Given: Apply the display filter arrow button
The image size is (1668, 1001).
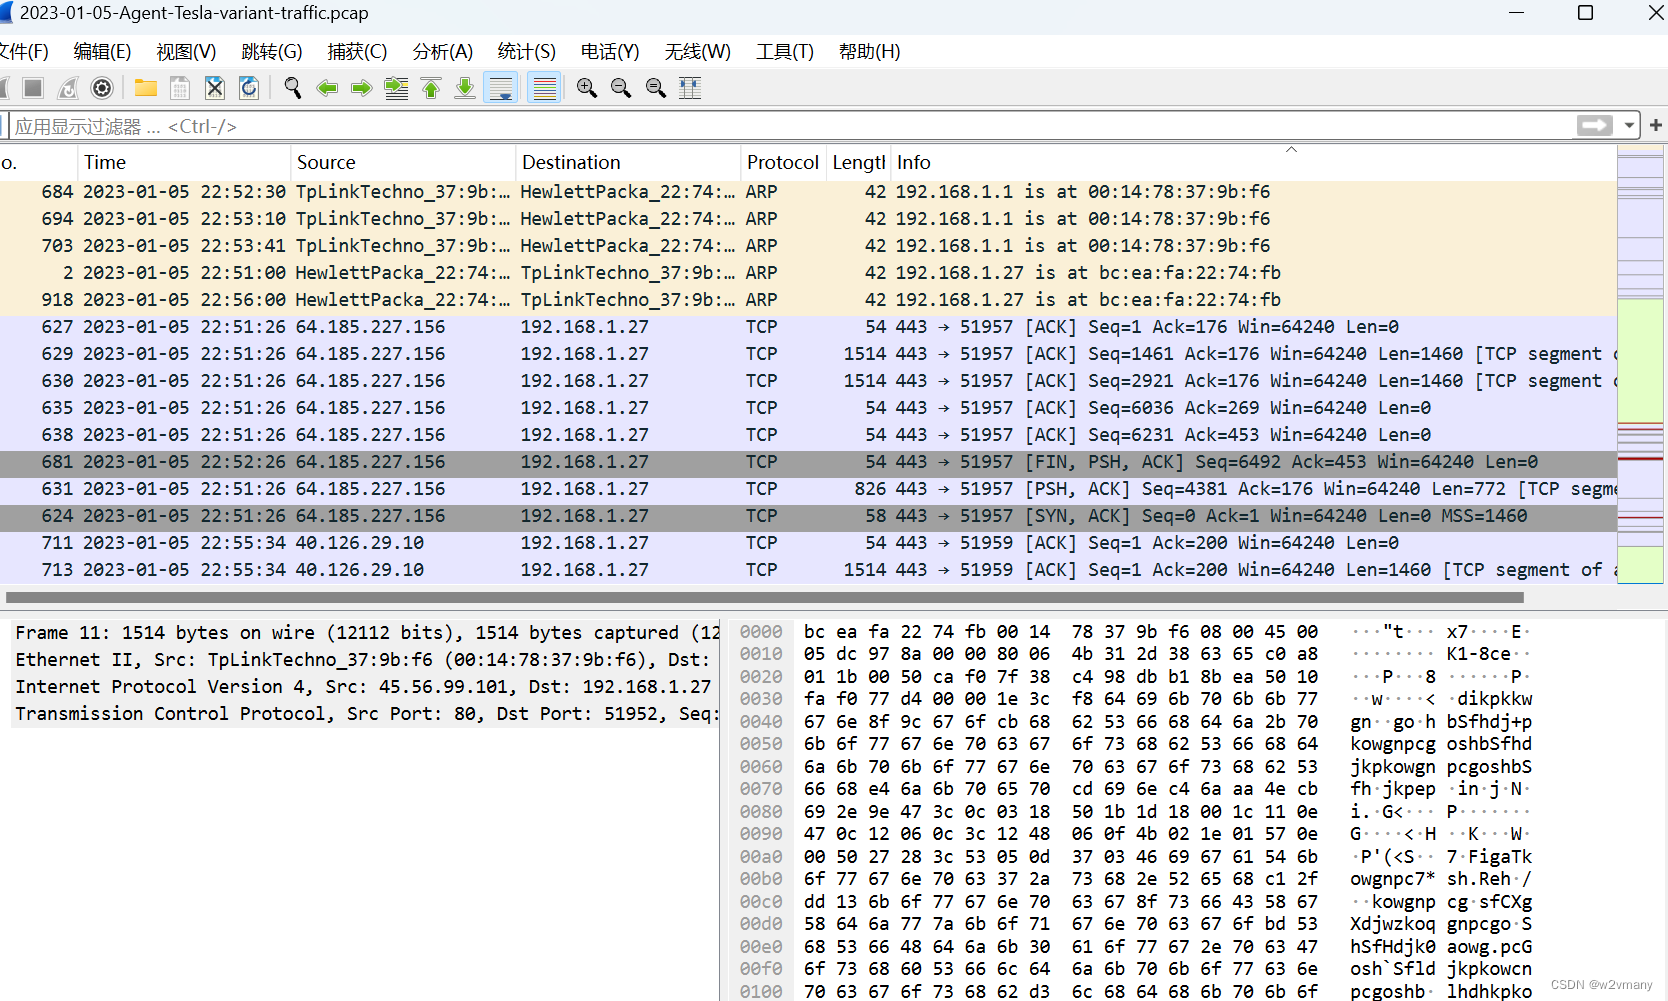Looking at the screenshot, I should pyautogui.click(x=1595, y=125).
